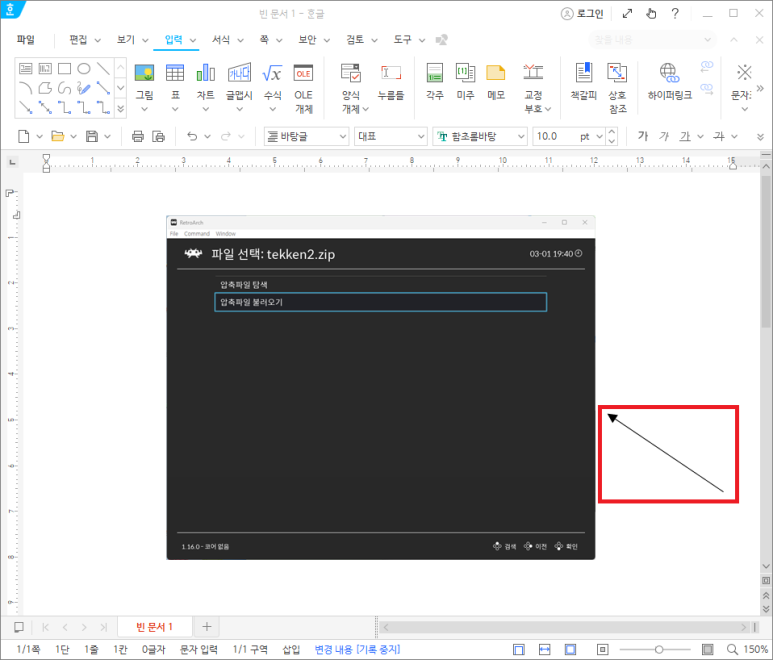Image resolution: width=773 pixels, height=660 pixels.
Task: Insert a table with the 표 icon
Action: click(x=175, y=73)
